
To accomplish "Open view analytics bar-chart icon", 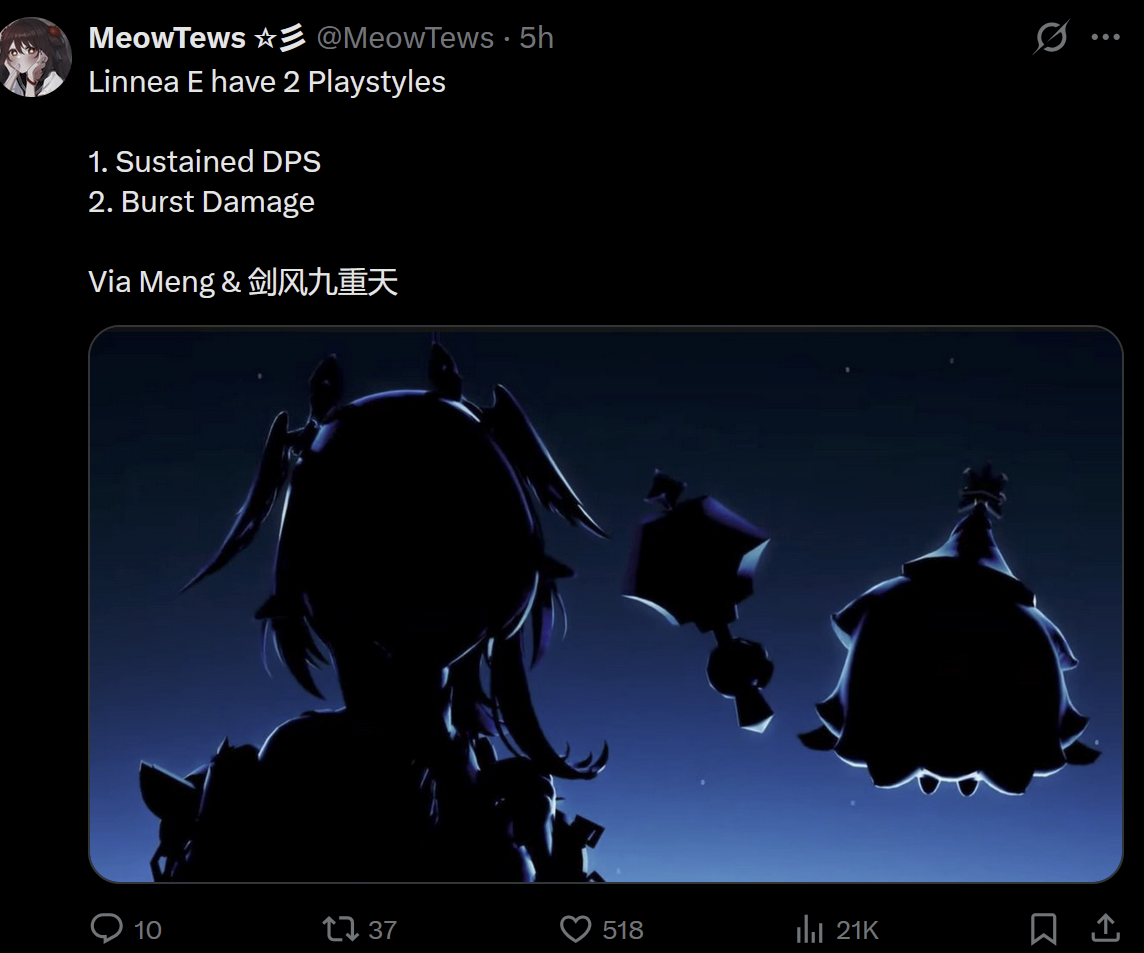I will (x=809, y=929).
